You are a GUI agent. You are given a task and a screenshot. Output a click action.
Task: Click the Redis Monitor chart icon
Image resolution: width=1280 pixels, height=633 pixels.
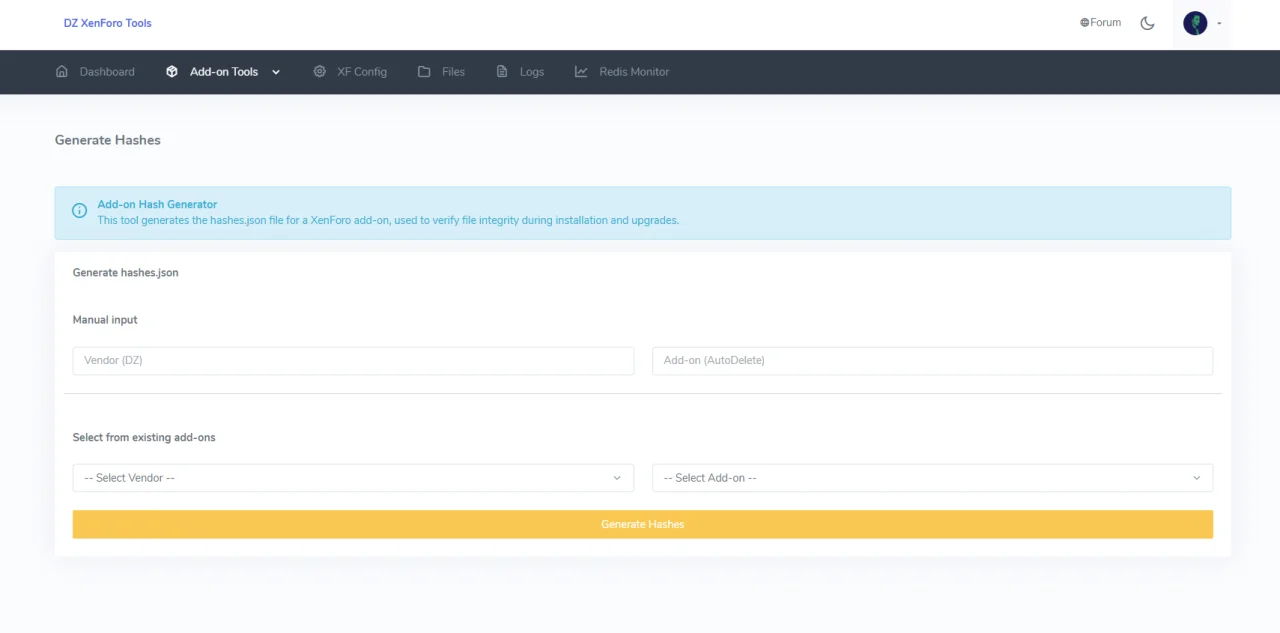click(x=581, y=72)
